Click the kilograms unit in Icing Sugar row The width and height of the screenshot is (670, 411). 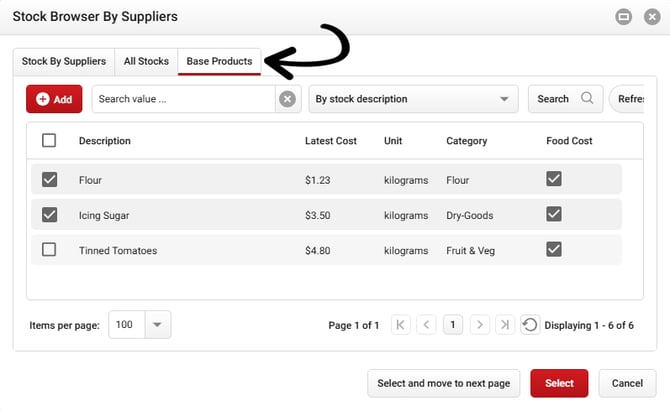[406, 215]
